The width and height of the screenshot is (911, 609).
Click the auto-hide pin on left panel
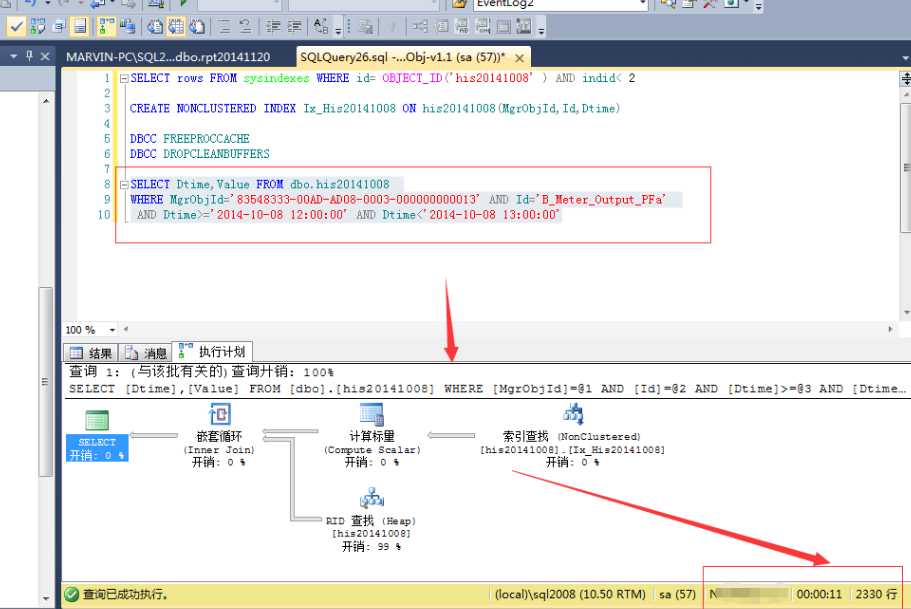29,55
